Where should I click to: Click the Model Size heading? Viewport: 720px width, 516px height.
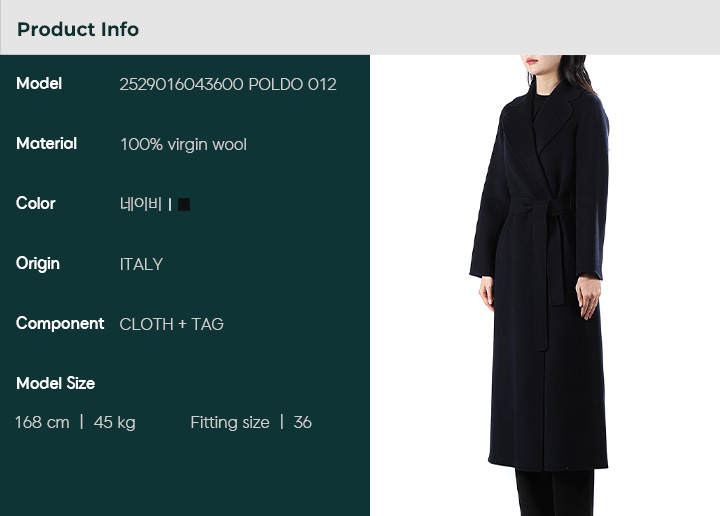tap(55, 383)
